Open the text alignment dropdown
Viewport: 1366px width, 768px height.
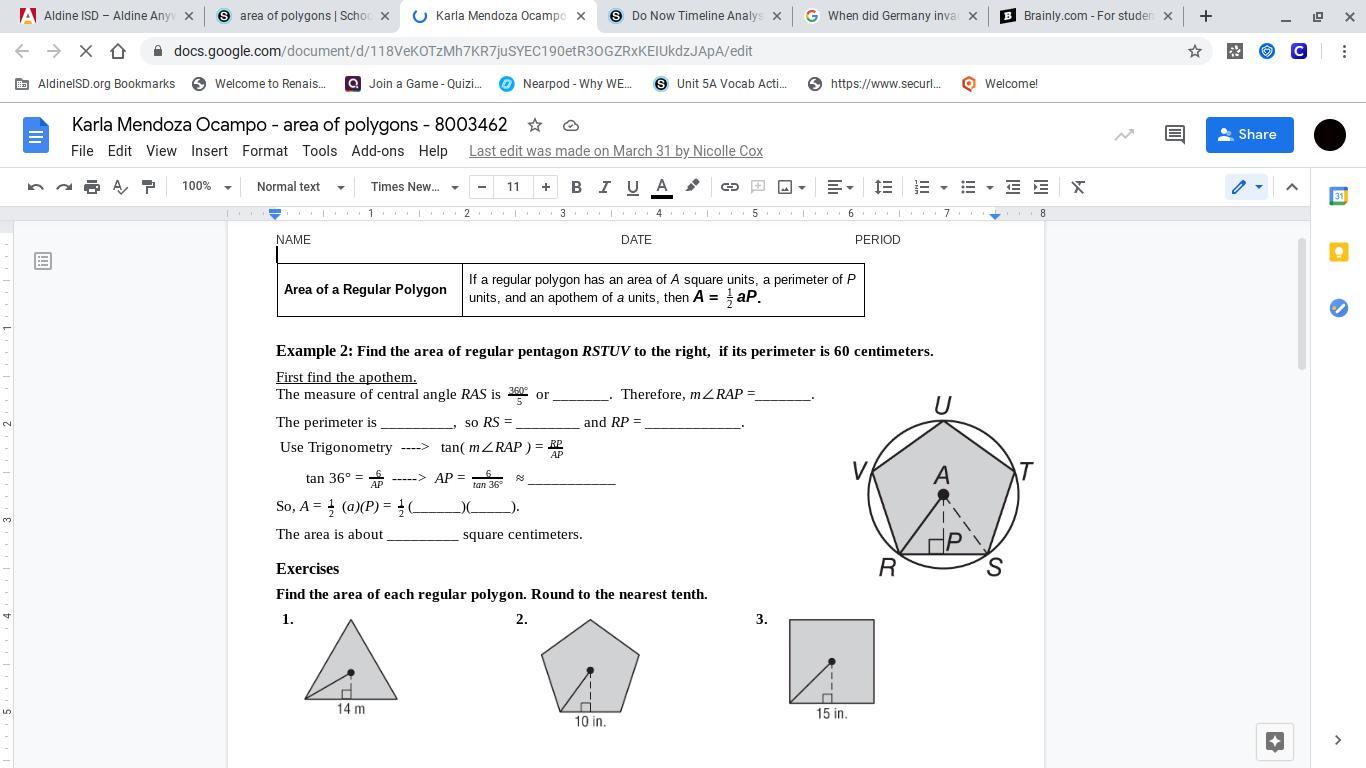[x=840, y=187]
